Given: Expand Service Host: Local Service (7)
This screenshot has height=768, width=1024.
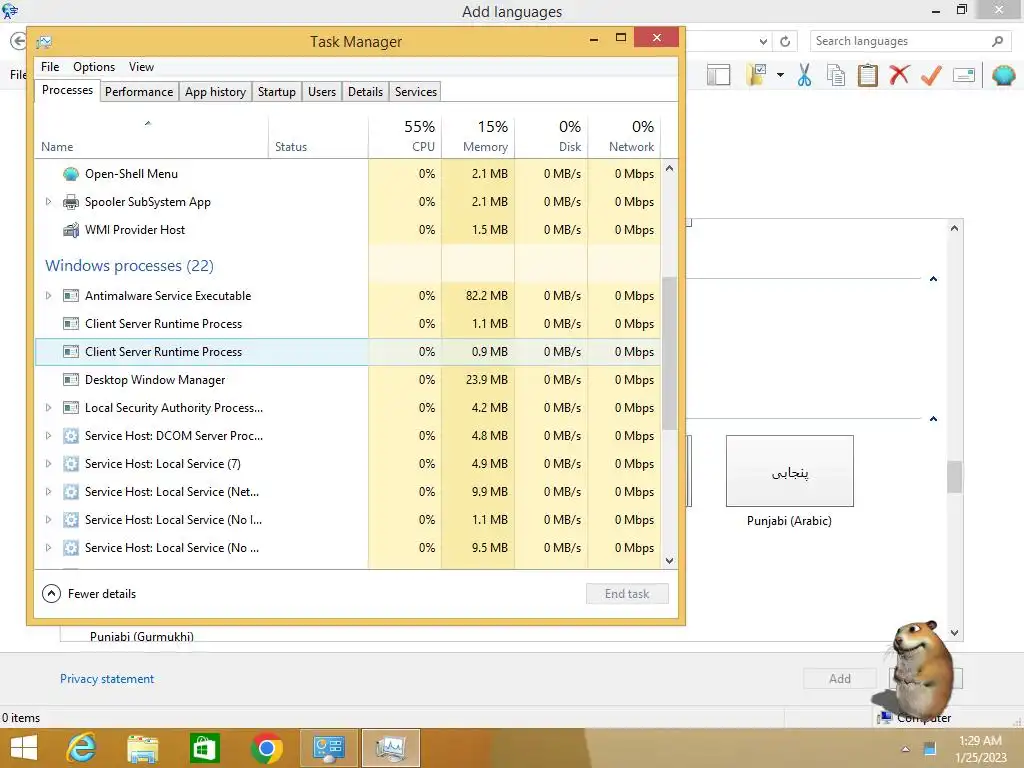Looking at the screenshot, I should (x=48, y=464).
